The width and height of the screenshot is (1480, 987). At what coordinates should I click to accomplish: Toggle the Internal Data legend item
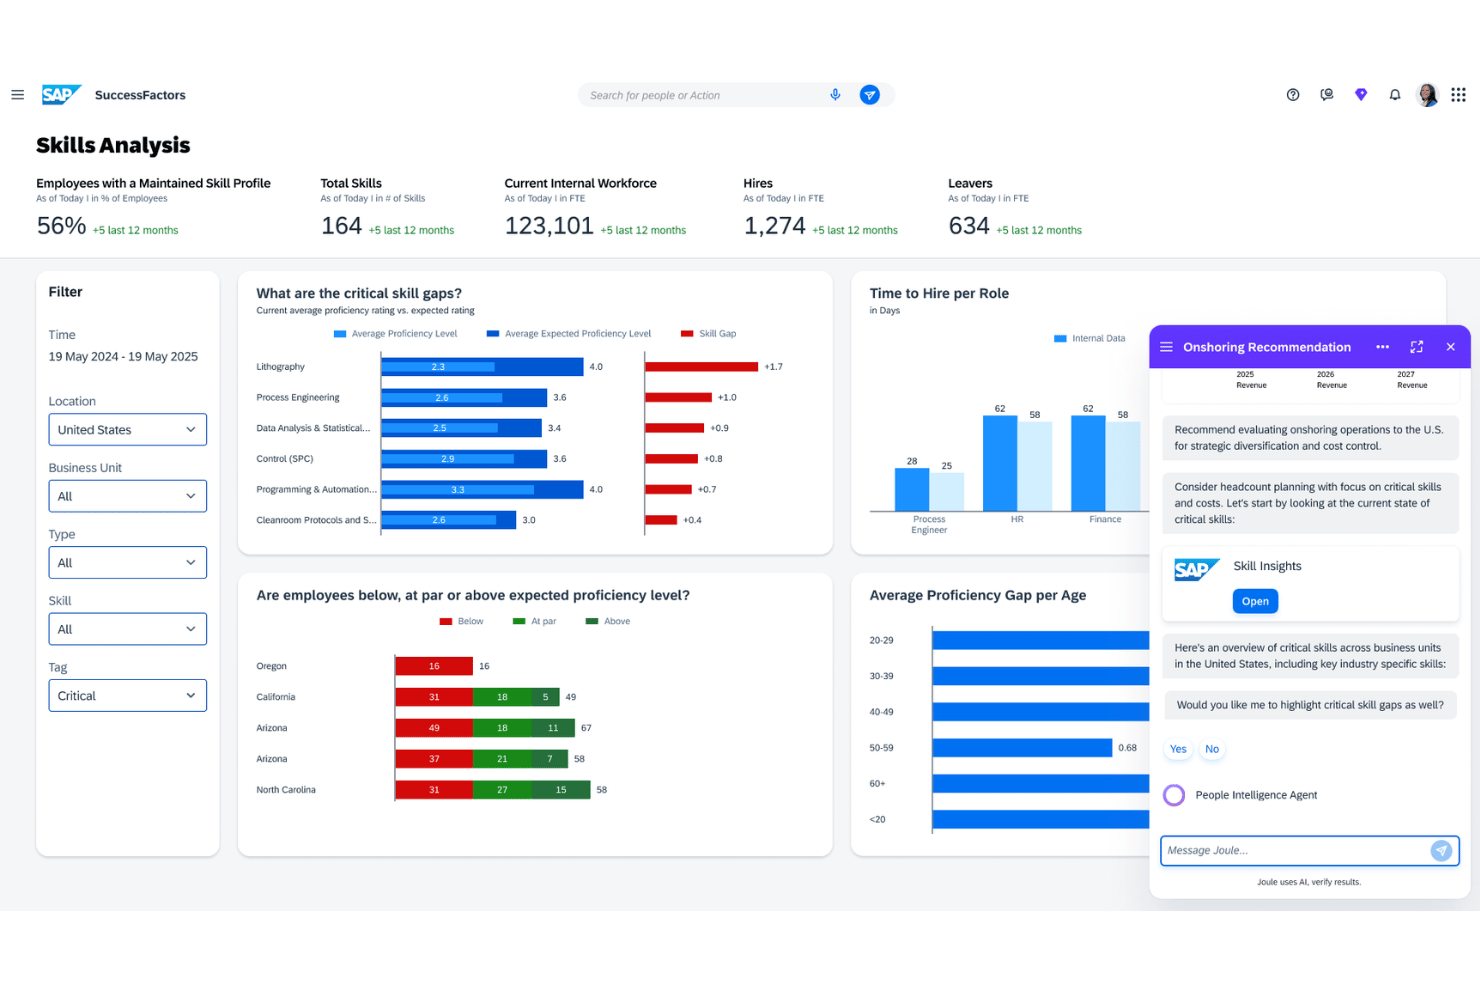click(x=1089, y=339)
